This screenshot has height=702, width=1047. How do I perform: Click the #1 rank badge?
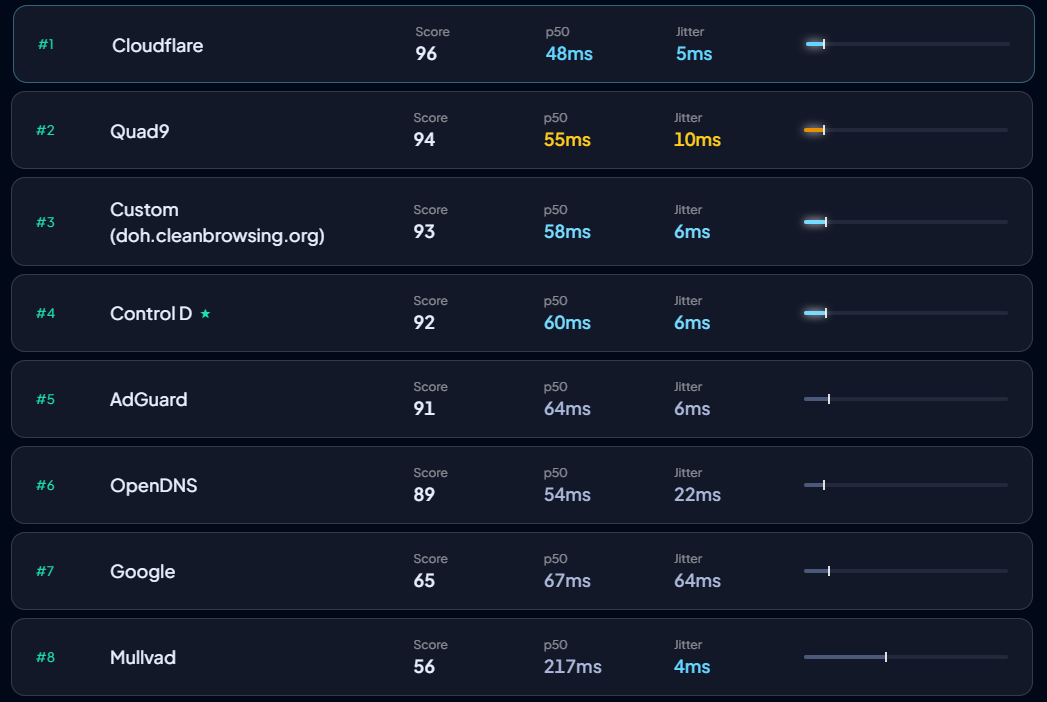pyautogui.click(x=46, y=44)
